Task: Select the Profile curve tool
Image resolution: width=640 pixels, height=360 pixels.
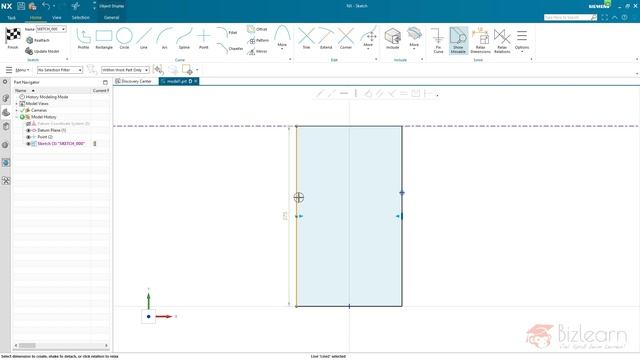Action: click(x=83, y=39)
